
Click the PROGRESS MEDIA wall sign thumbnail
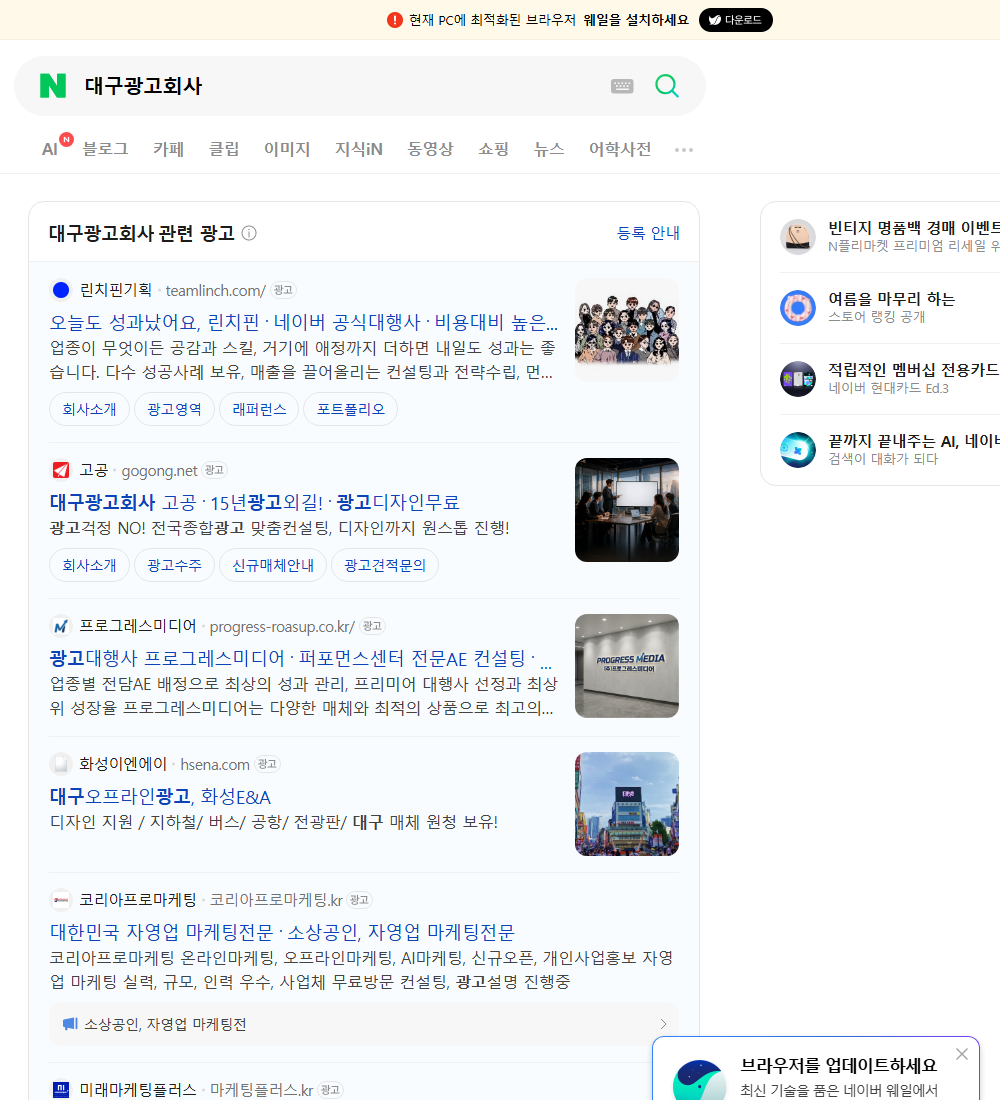(627, 666)
